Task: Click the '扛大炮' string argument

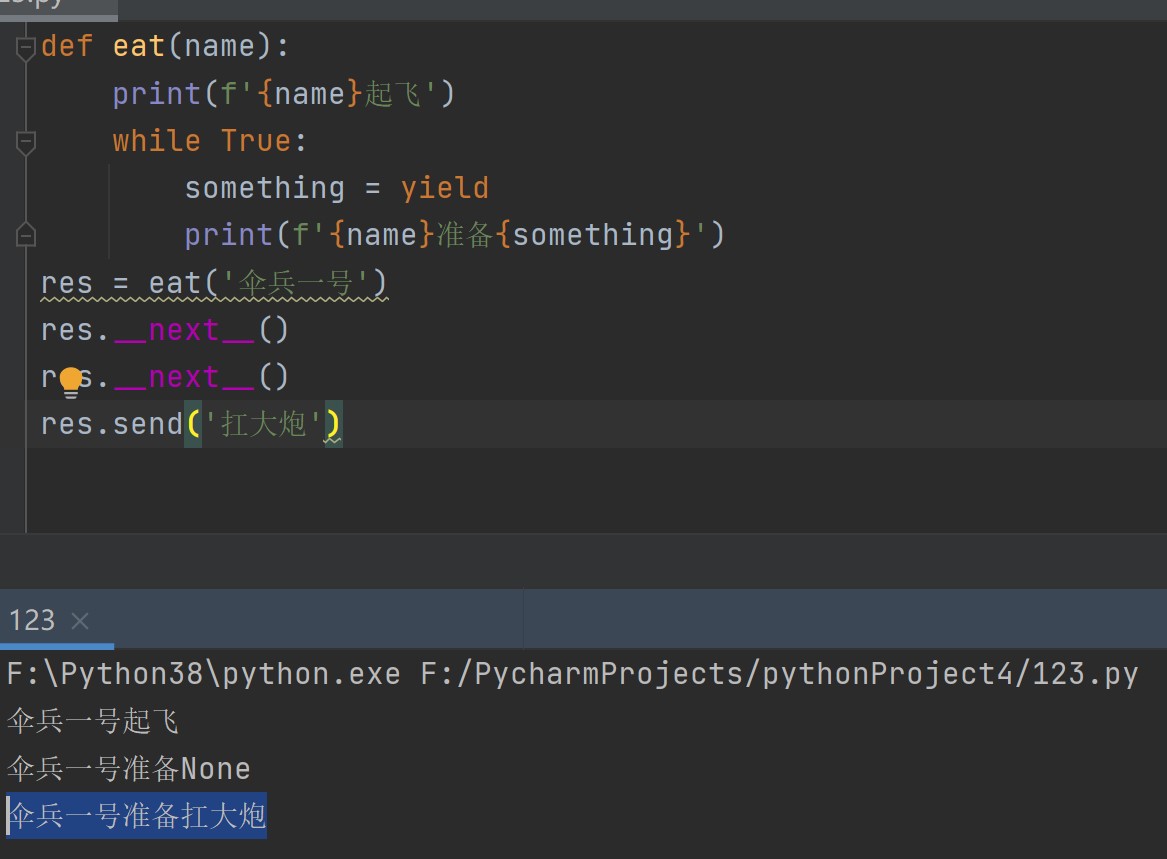Action: (264, 424)
